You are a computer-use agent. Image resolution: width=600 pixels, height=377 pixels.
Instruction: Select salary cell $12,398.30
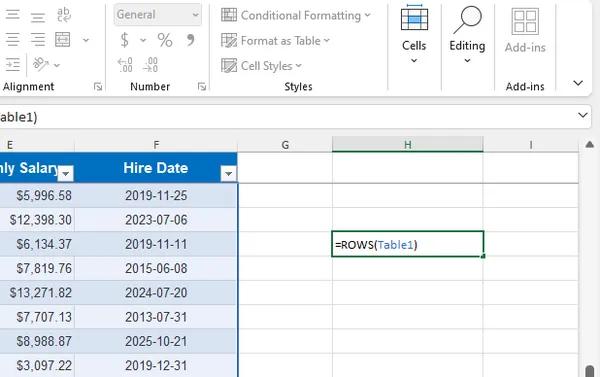click(37, 220)
